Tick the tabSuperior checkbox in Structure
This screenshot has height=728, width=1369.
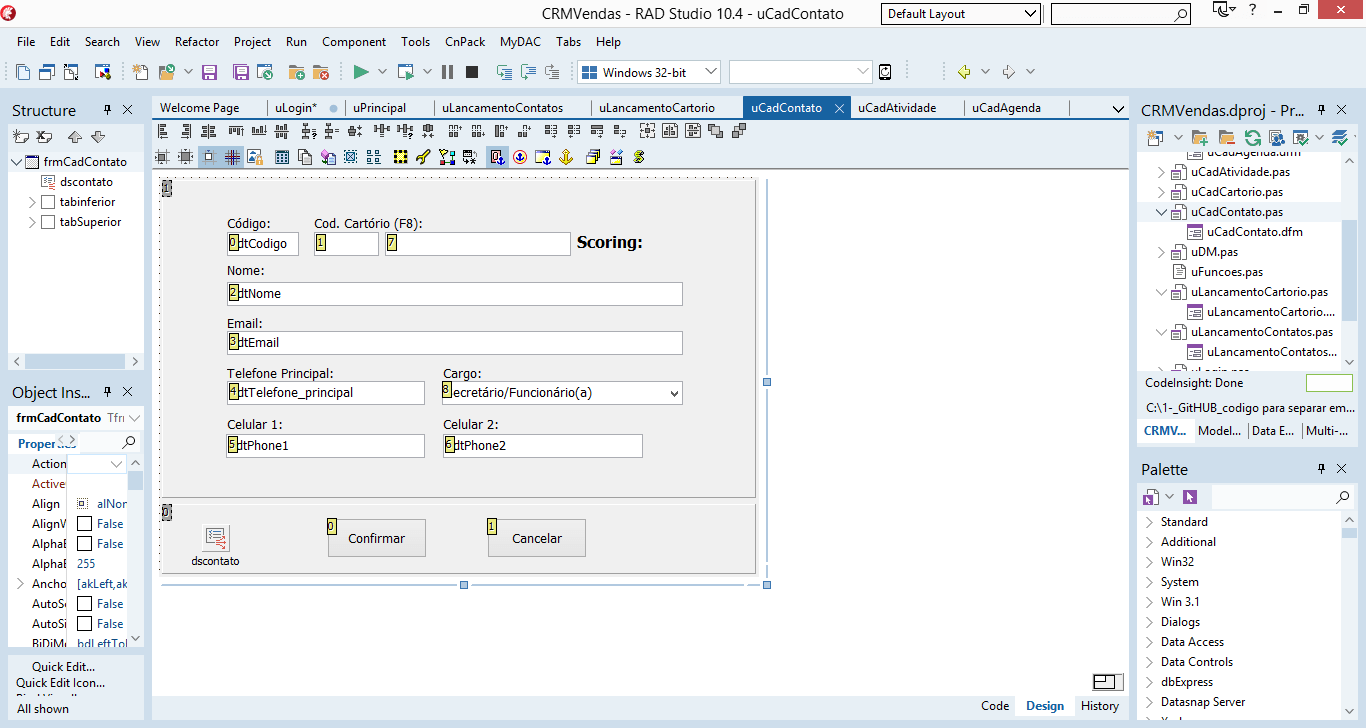pyautogui.click(x=48, y=222)
